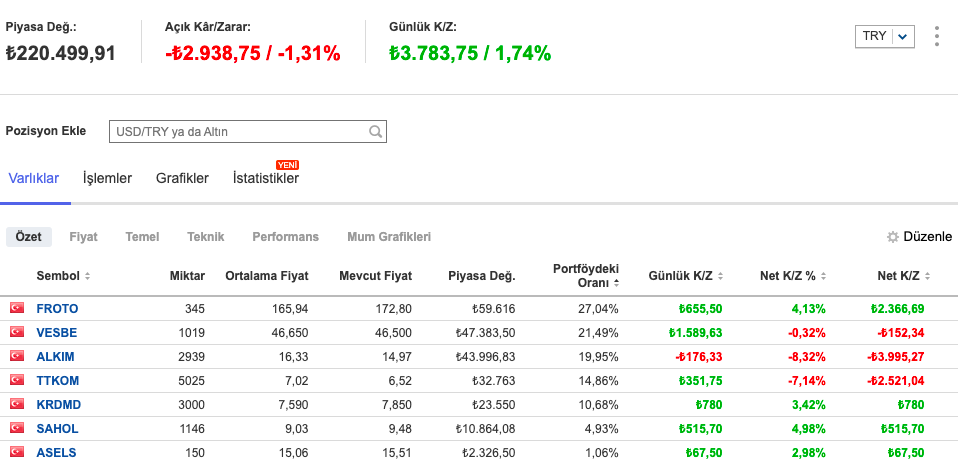Image resolution: width=958 pixels, height=469 pixels.
Task: Select the Teknik view filter
Action: click(x=205, y=237)
